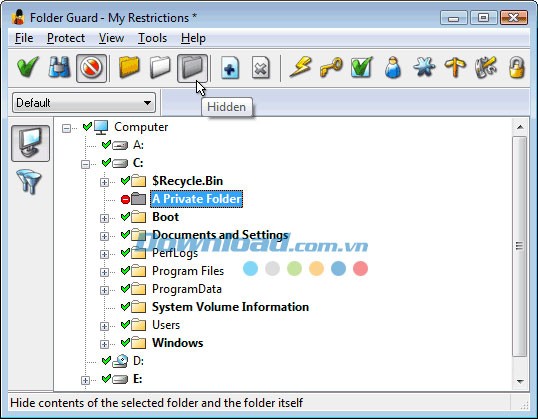Collapse the Computer tree node

tap(66, 128)
